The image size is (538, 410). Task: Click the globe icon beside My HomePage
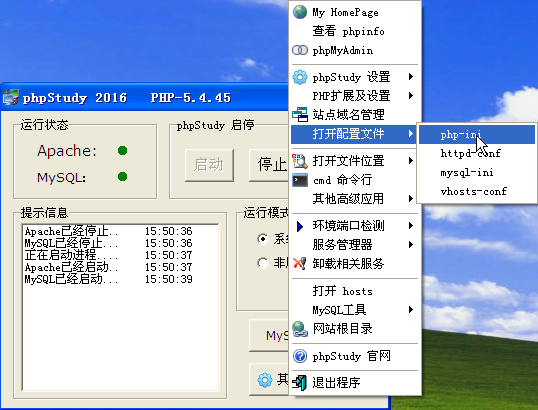pos(300,12)
